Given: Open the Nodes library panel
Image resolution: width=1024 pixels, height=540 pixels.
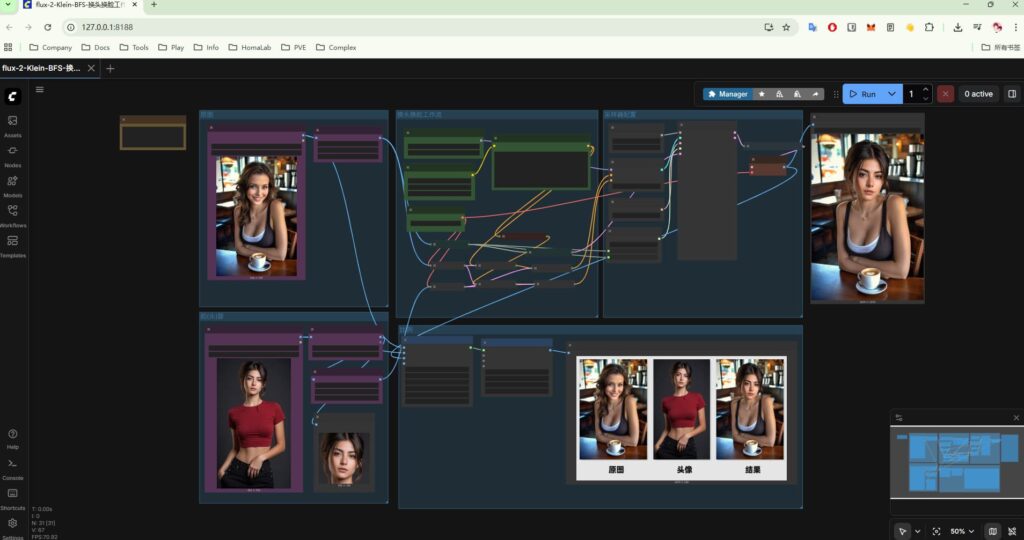Looking at the screenshot, I should pos(13,154).
